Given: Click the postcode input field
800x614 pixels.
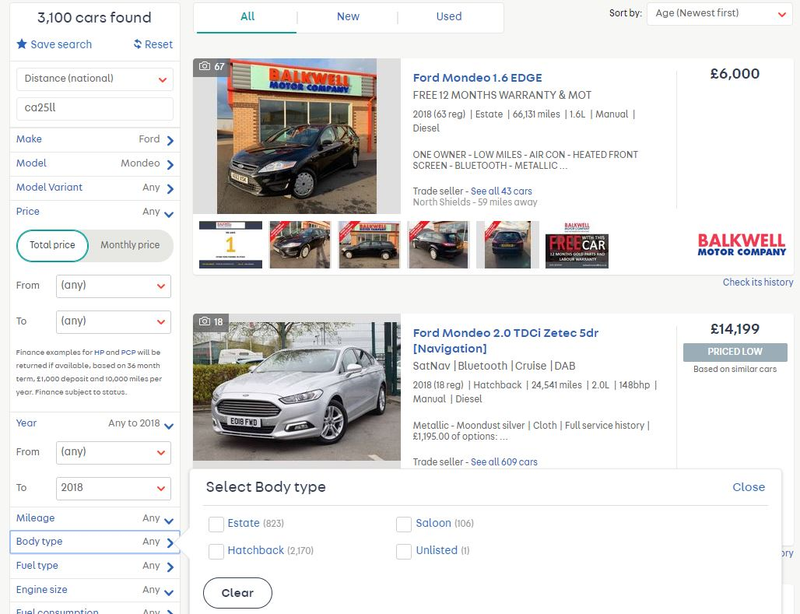Looking at the screenshot, I should point(95,109).
